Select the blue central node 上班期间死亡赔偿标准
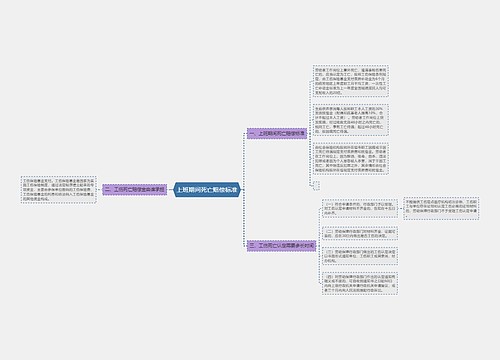This screenshot has width=500, height=360. [x=207, y=190]
